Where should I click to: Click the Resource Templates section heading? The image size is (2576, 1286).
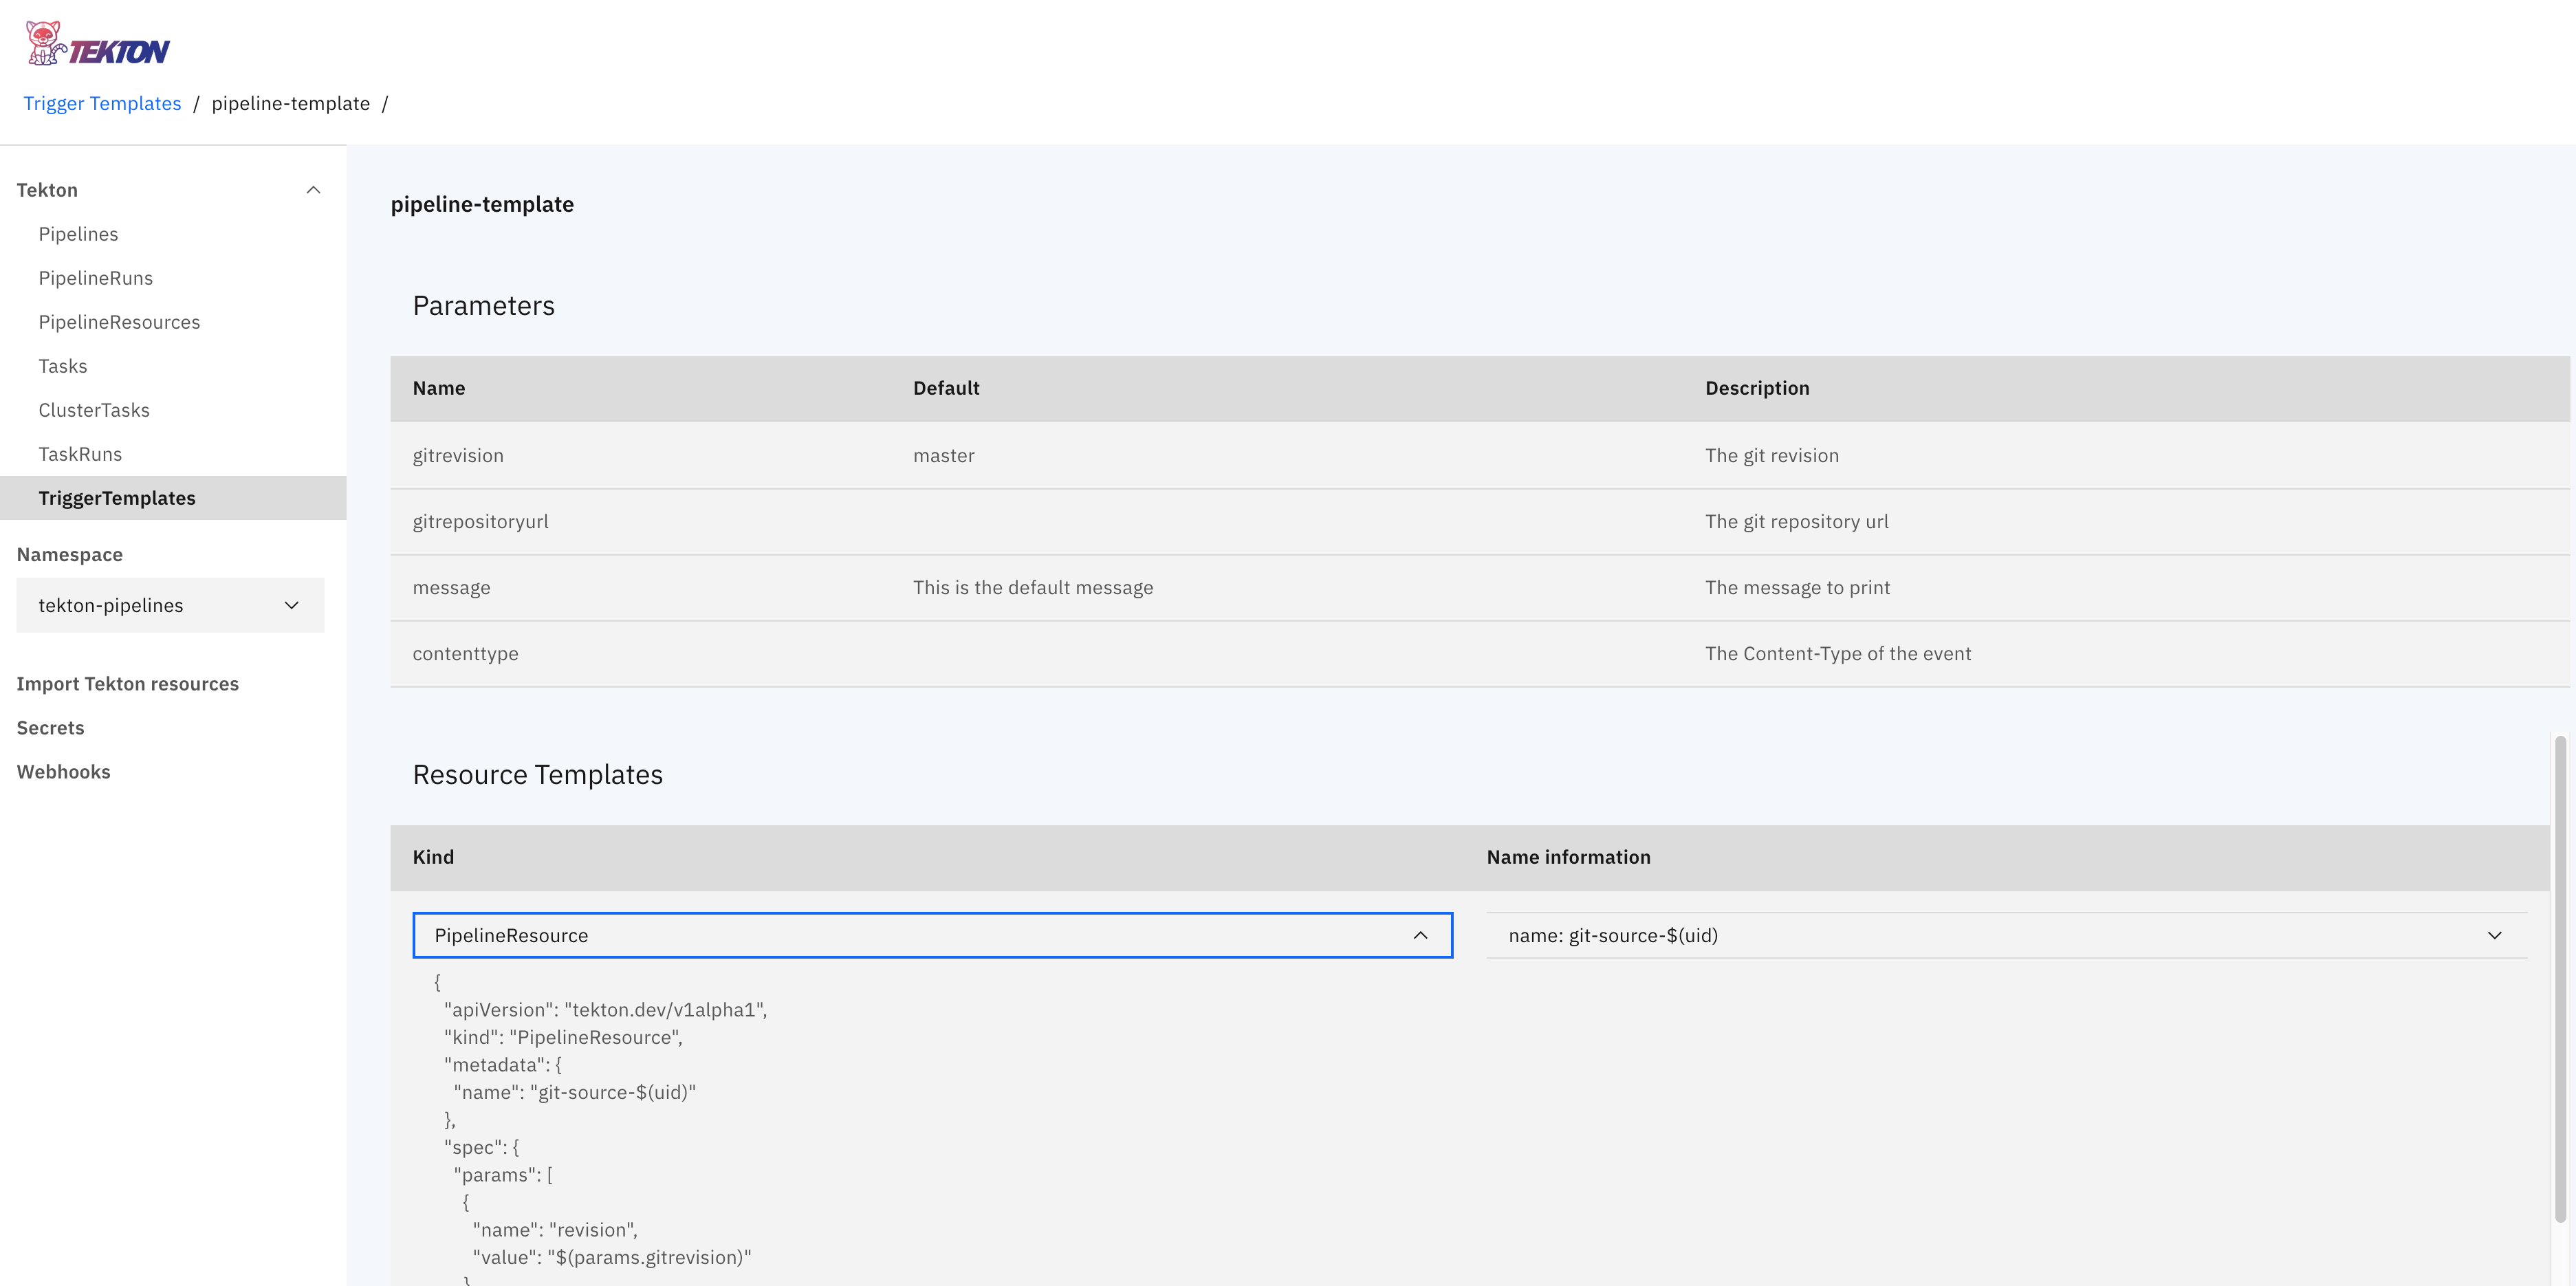coord(538,775)
